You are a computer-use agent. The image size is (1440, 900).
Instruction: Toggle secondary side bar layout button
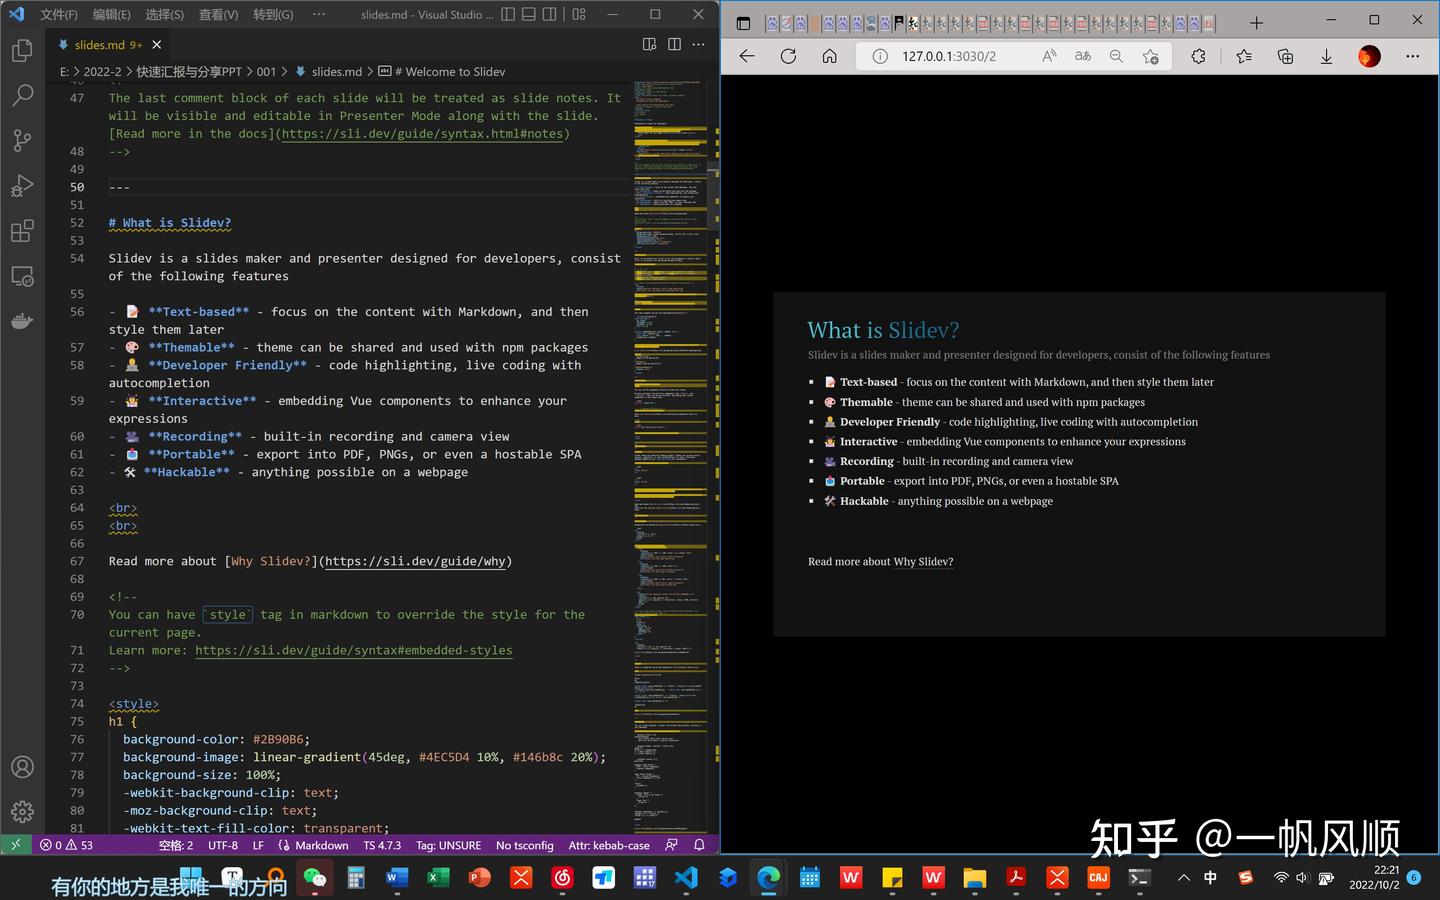(550, 14)
